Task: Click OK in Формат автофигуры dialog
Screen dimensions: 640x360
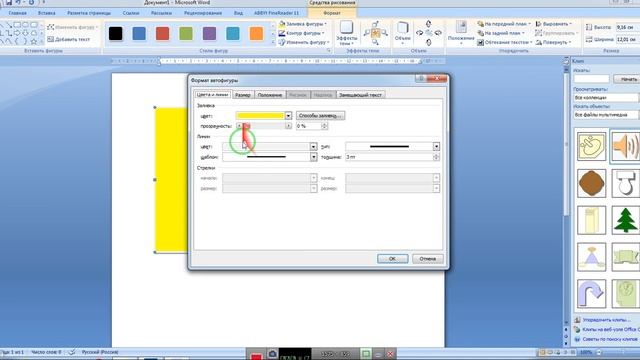Action: point(392,259)
